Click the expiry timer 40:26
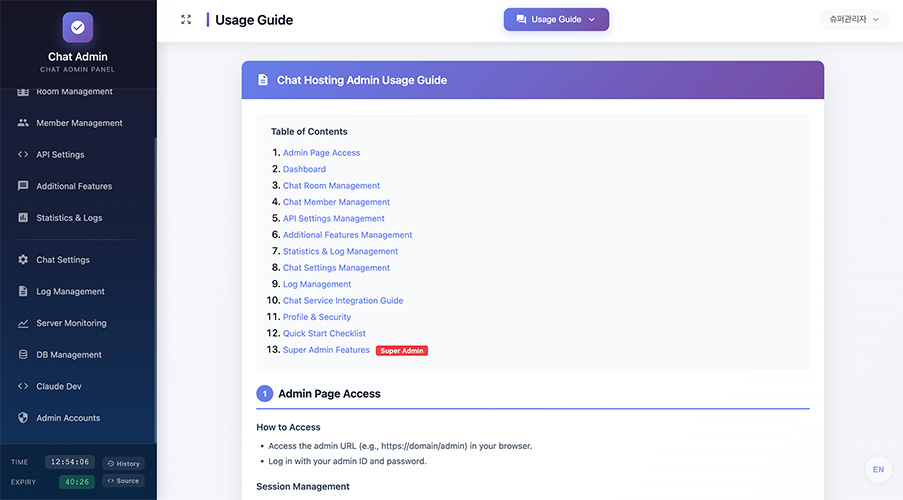 tap(77, 482)
